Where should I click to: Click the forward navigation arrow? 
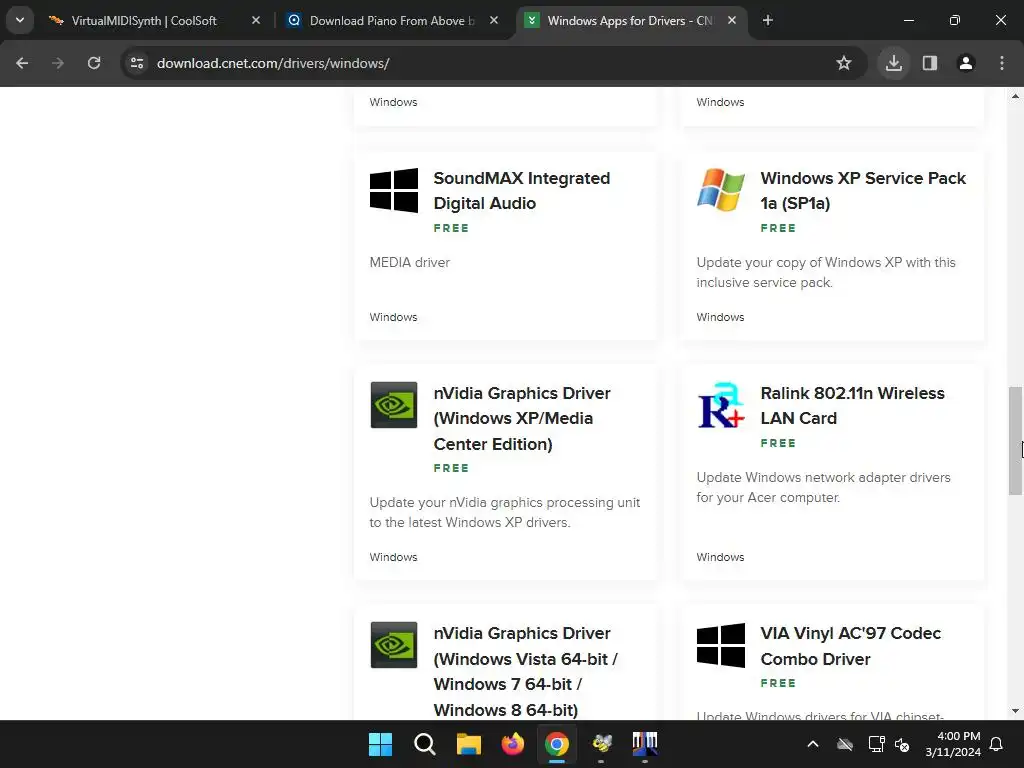(58, 63)
